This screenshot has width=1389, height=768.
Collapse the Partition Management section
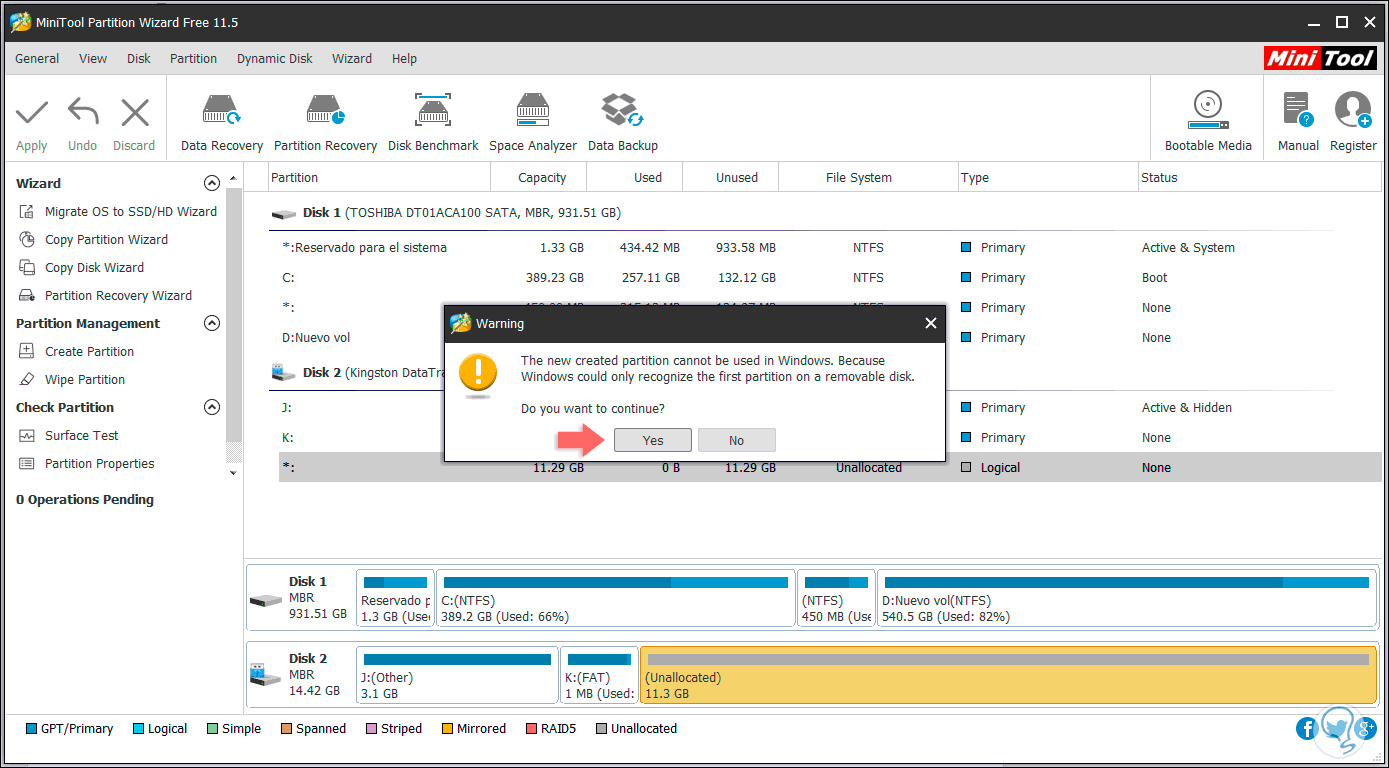tap(211, 324)
